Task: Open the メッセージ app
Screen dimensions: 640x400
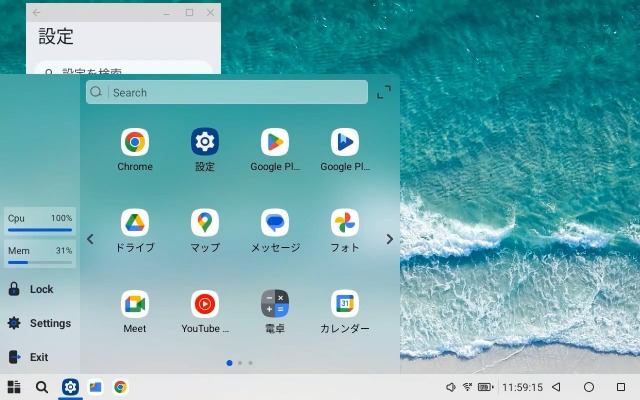Action: click(x=275, y=231)
